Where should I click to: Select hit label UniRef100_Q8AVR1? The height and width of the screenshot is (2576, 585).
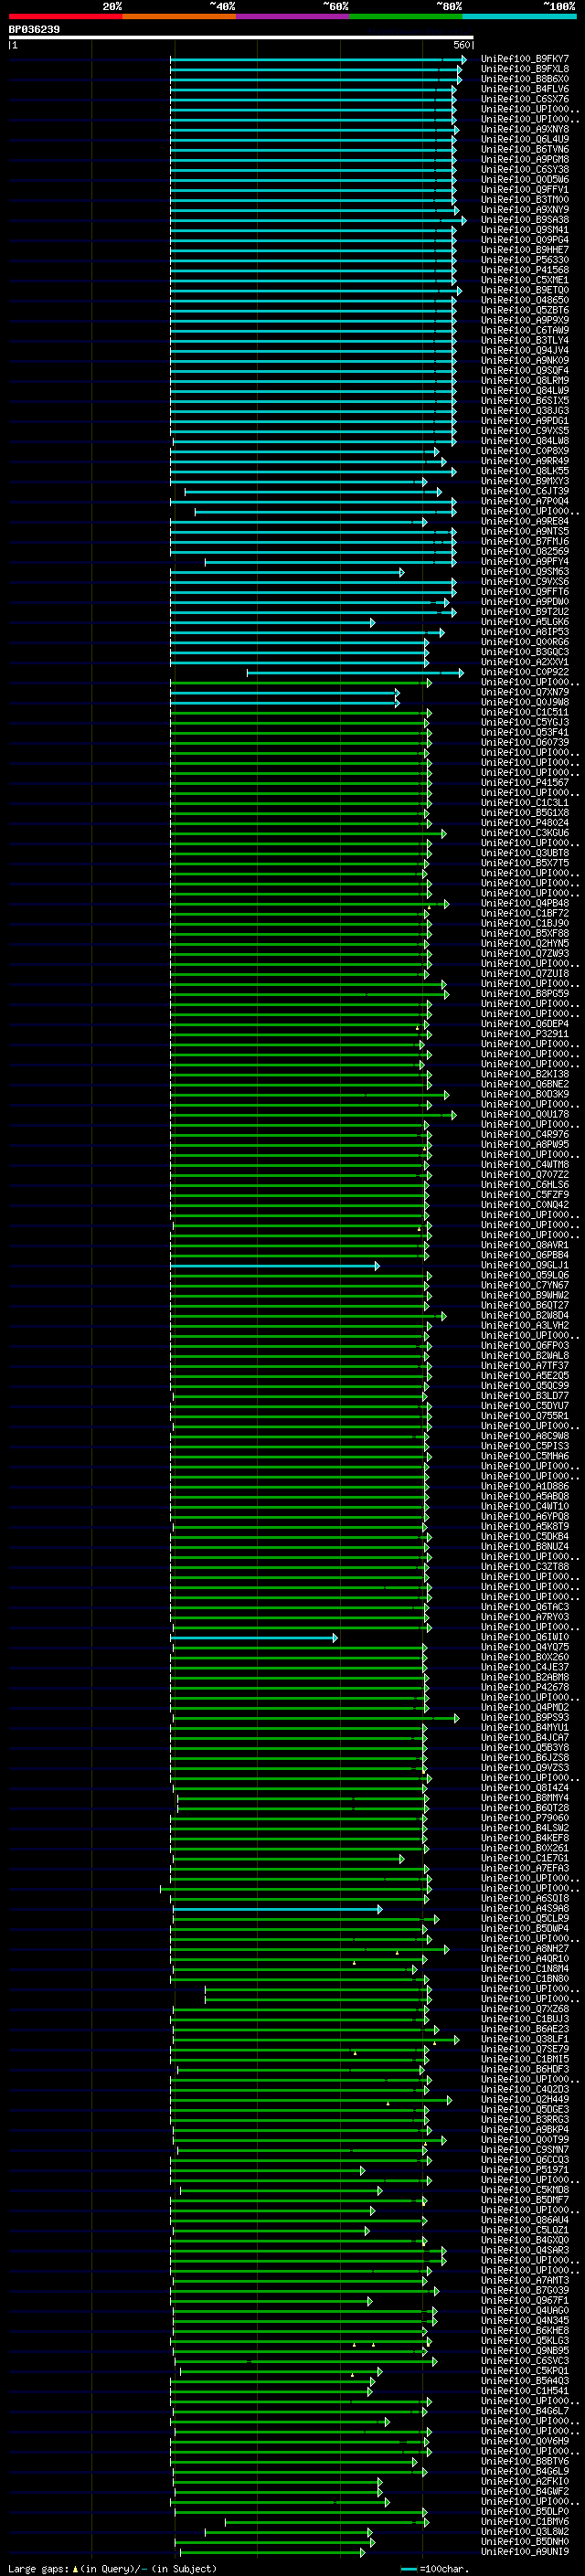(525, 1245)
